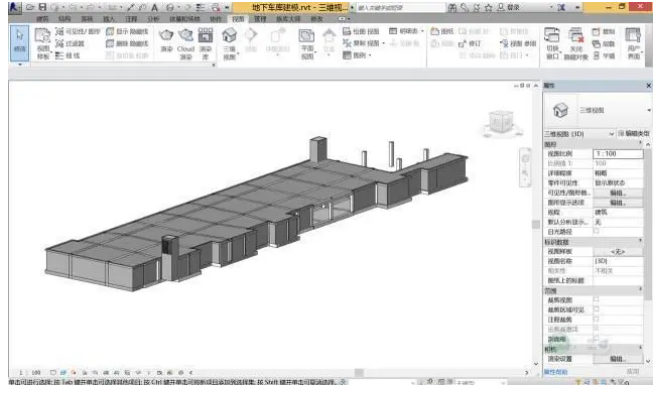Open the View Templates tool
This screenshot has width=657, height=393.
tap(42, 42)
